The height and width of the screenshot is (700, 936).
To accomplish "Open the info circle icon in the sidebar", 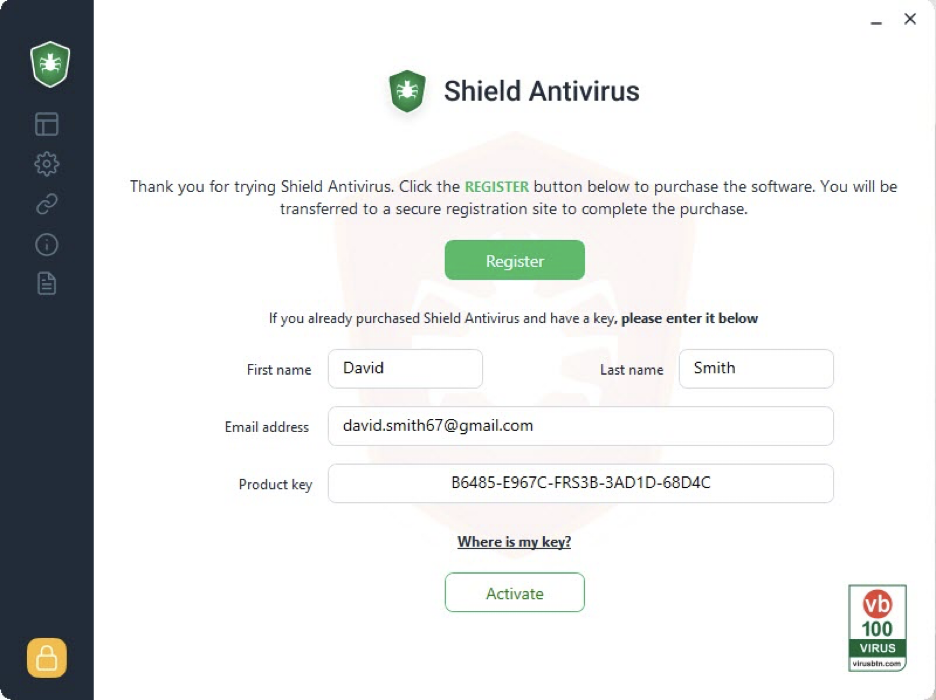I will coord(47,245).
